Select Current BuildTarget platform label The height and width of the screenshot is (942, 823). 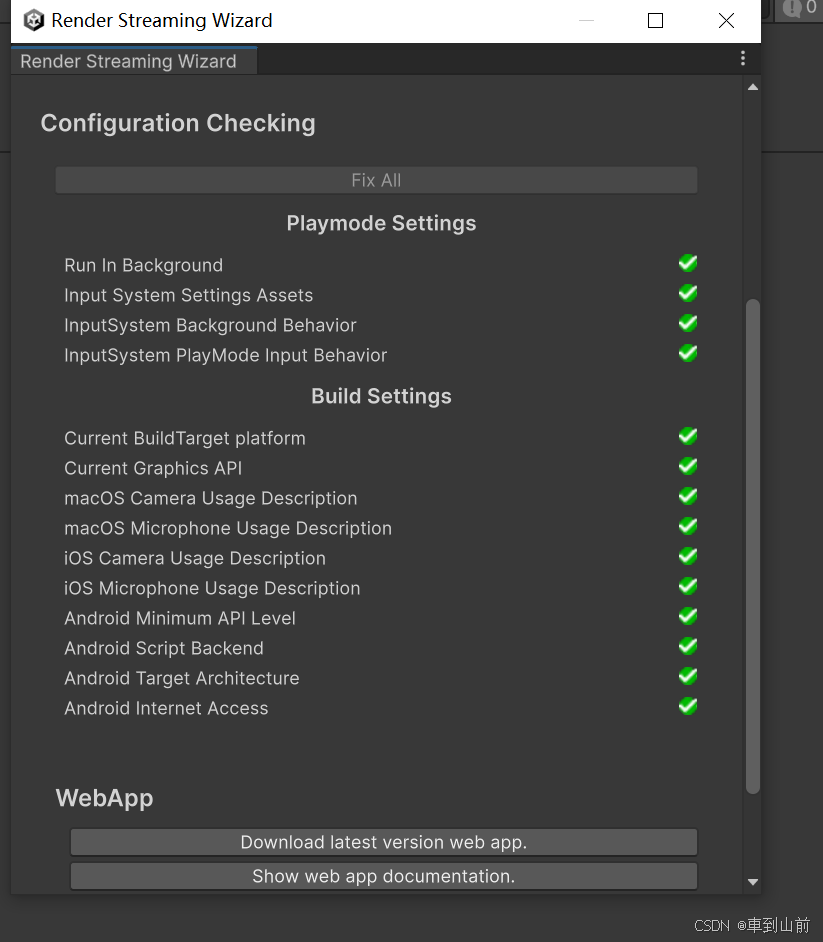pos(184,439)
